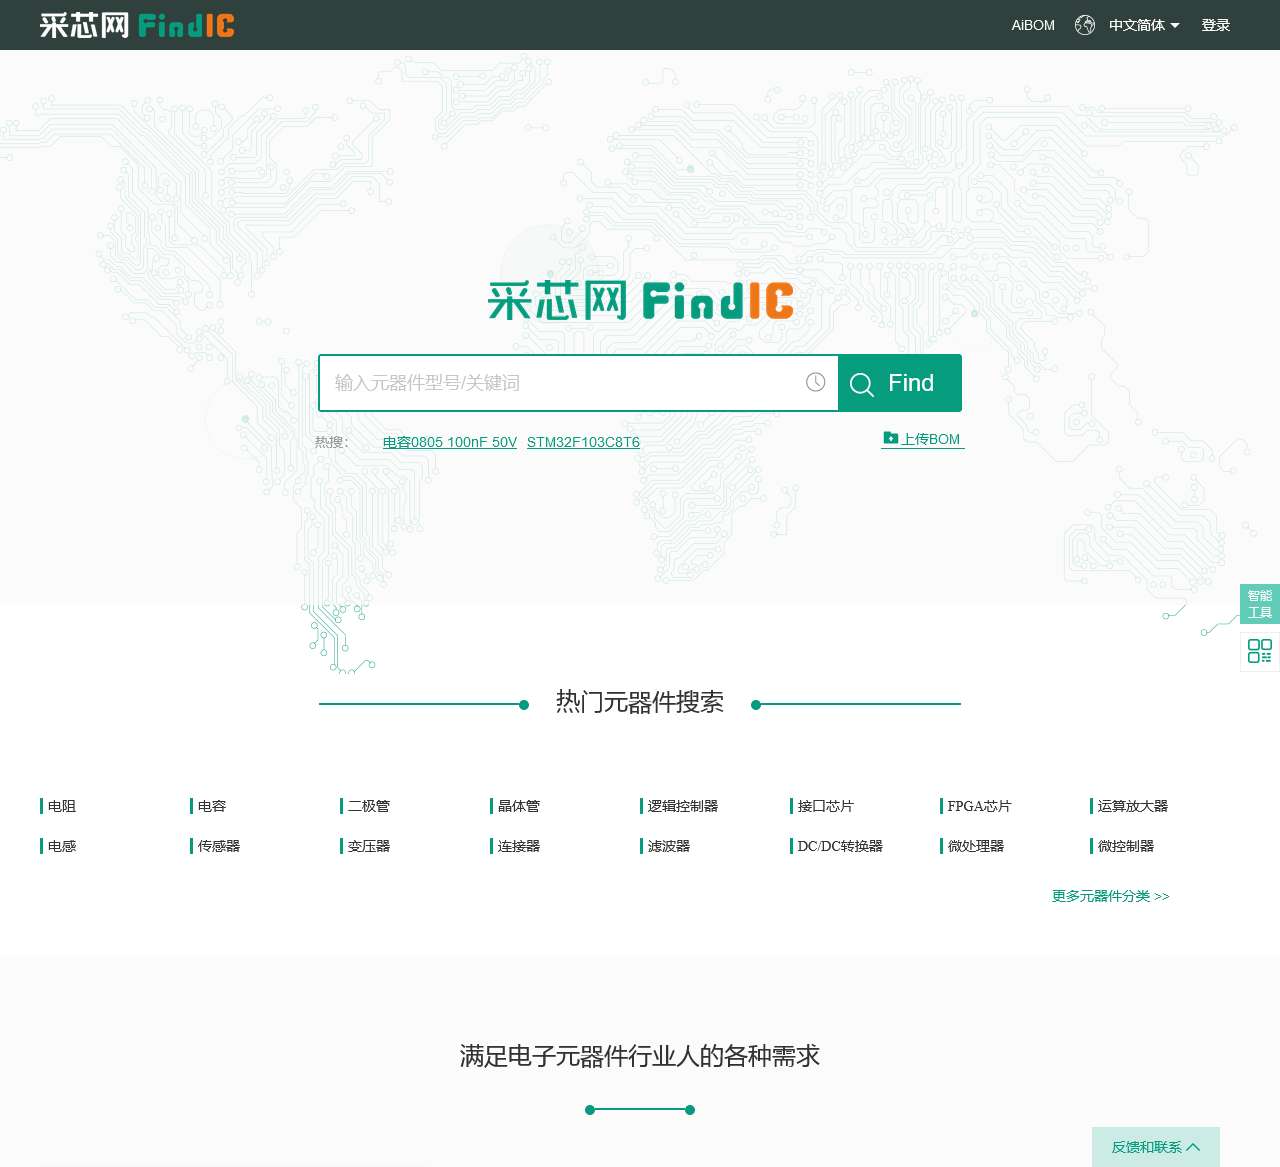Click the 采芯网 FindIC header logo

click(x=137, y=25)
